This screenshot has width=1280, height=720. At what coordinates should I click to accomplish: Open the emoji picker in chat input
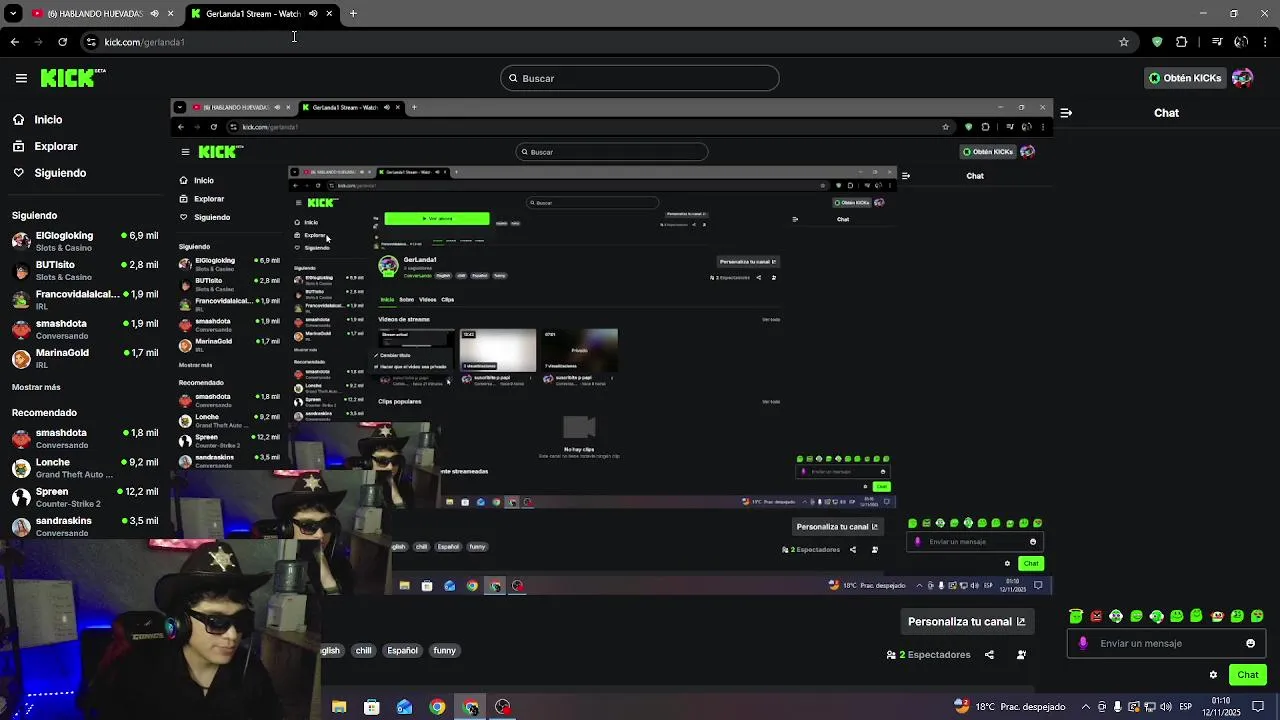pos(1250,643)
